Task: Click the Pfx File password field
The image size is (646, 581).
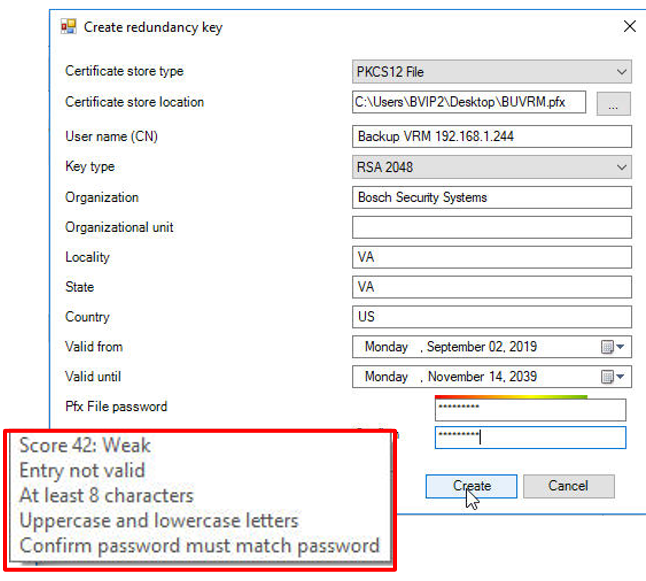Action: pyautogui.click(x=530, y=409)
